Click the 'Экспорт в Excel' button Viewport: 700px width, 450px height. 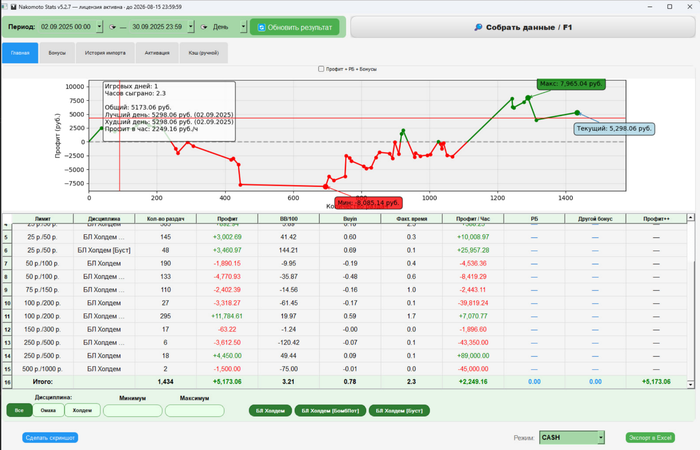click(x=650, y=438)
